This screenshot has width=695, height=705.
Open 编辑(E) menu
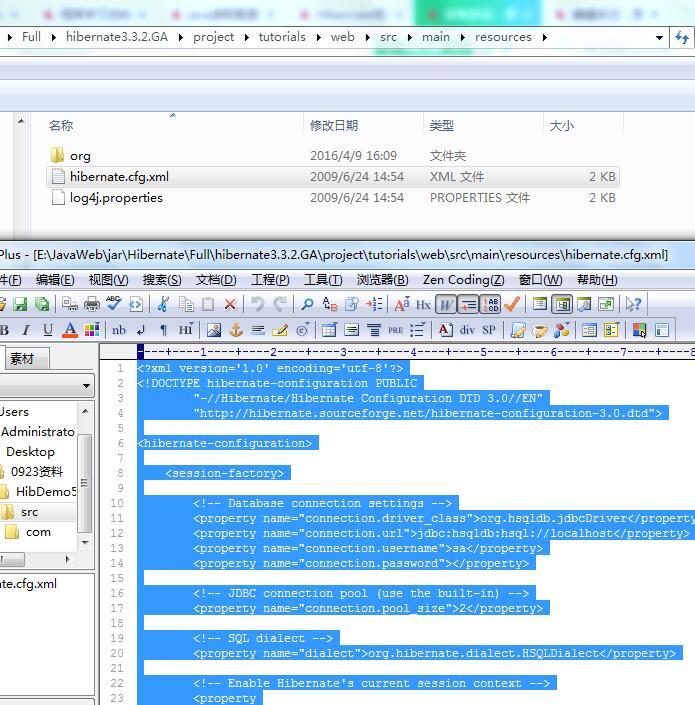tap(55, 280)
